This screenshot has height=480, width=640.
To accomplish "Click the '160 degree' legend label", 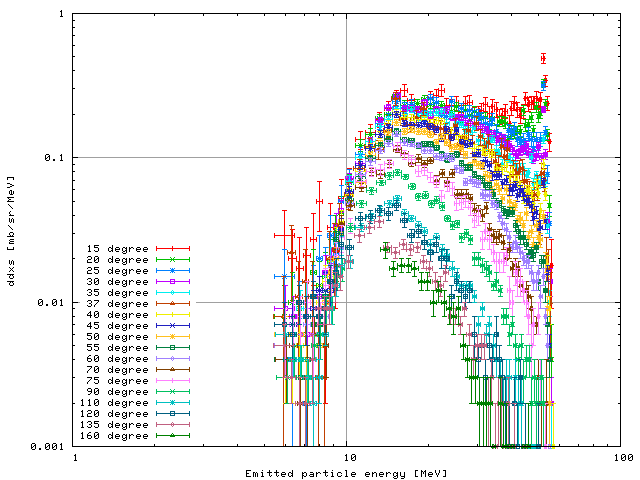I will click(x=114, y=436).
